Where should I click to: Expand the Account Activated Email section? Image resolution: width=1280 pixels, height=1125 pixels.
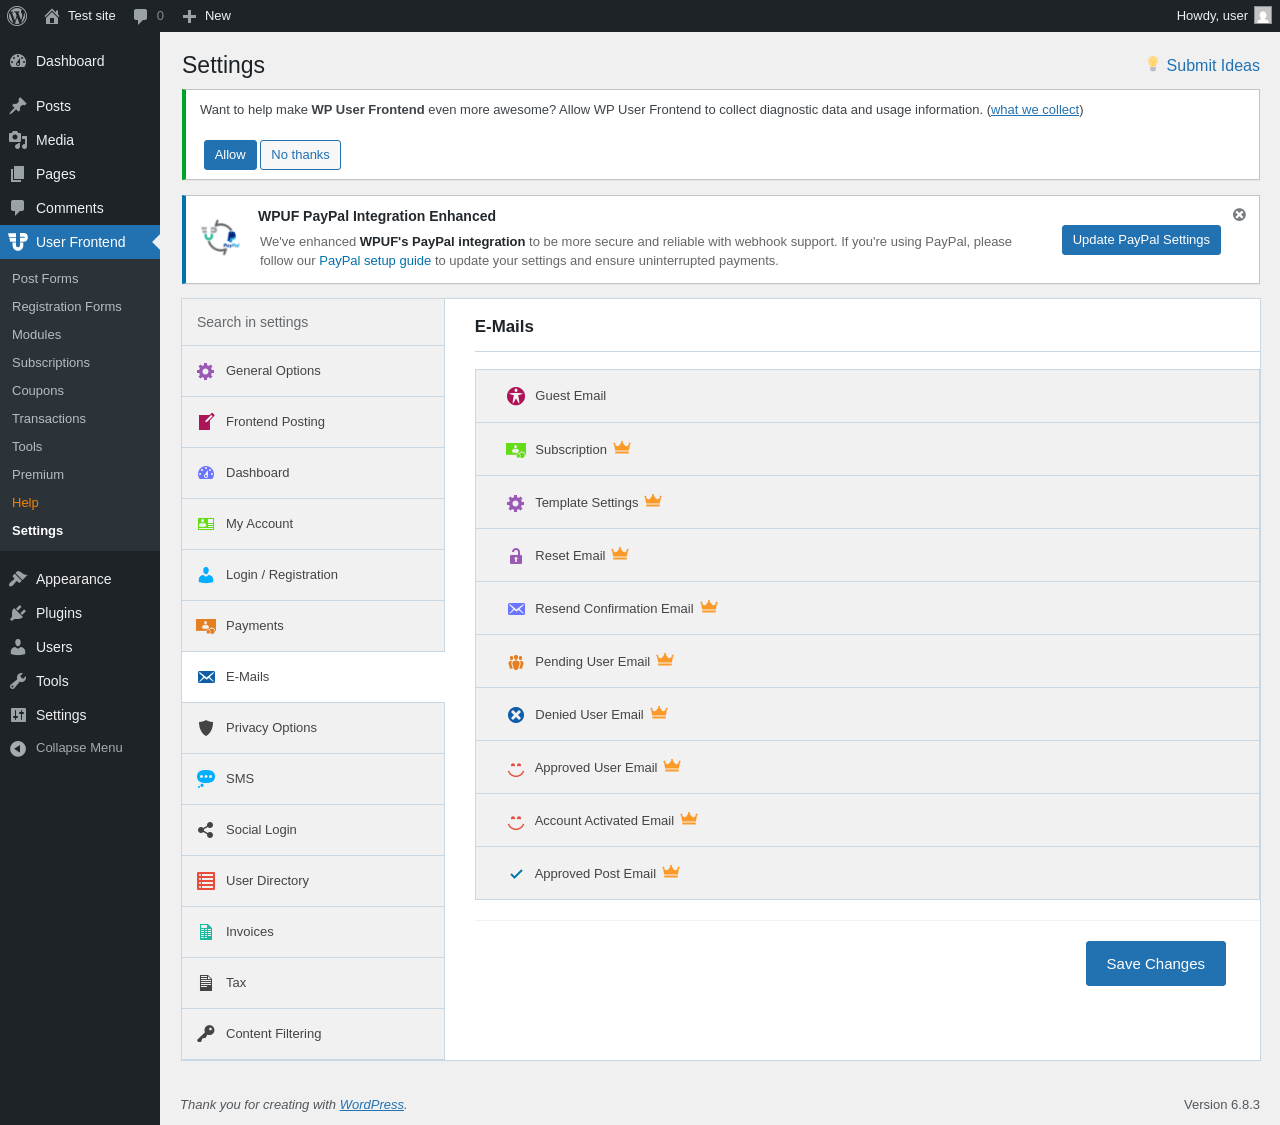[x=867, y=820]
